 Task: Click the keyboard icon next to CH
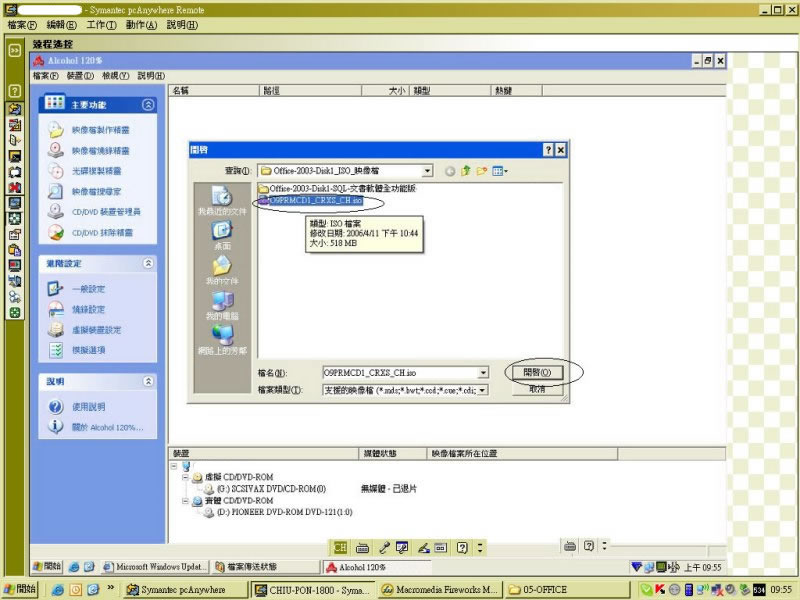tap(362, 548)
